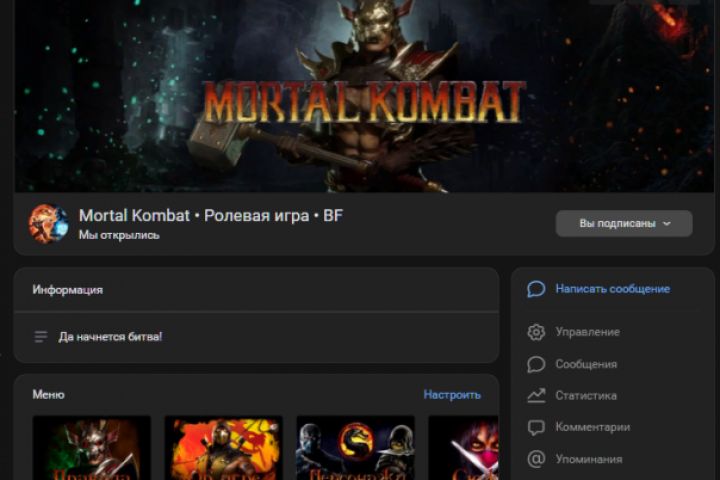Click the chart icon beside Статистика

click(536, 395)
